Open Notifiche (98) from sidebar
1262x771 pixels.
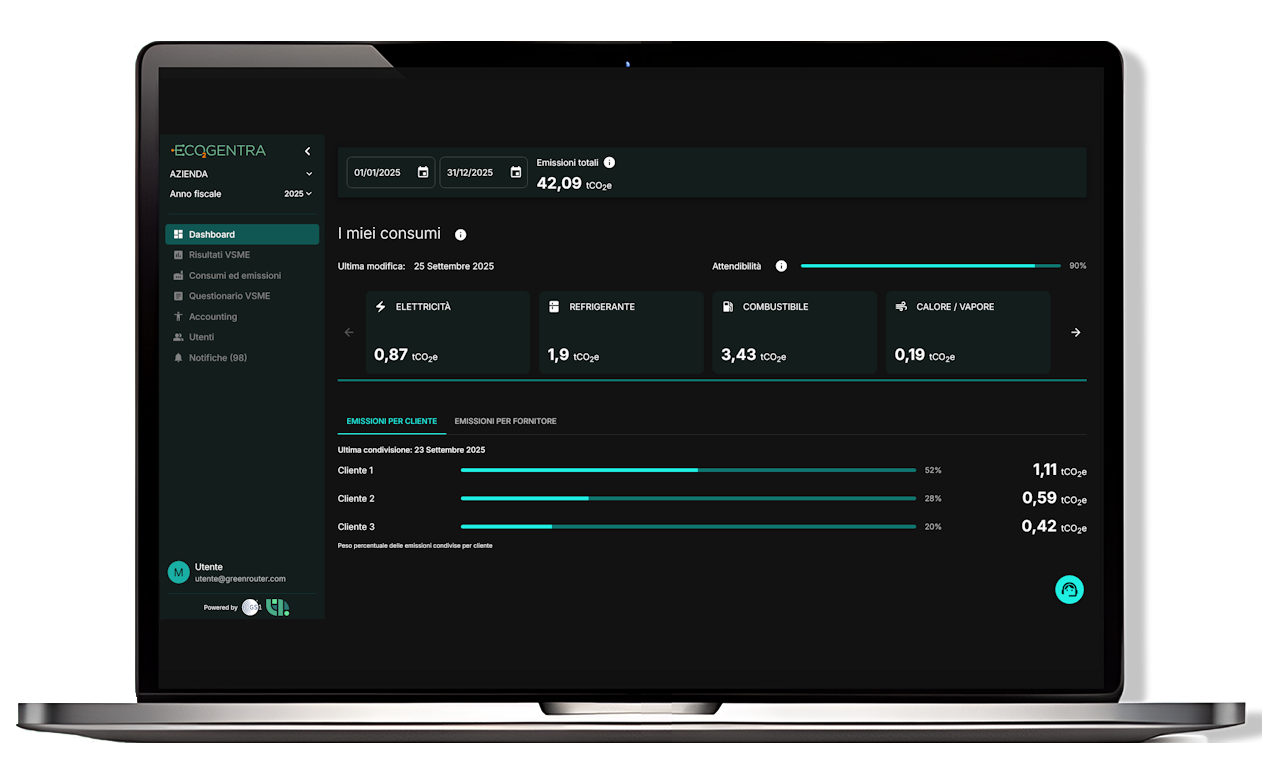(217, 358)
